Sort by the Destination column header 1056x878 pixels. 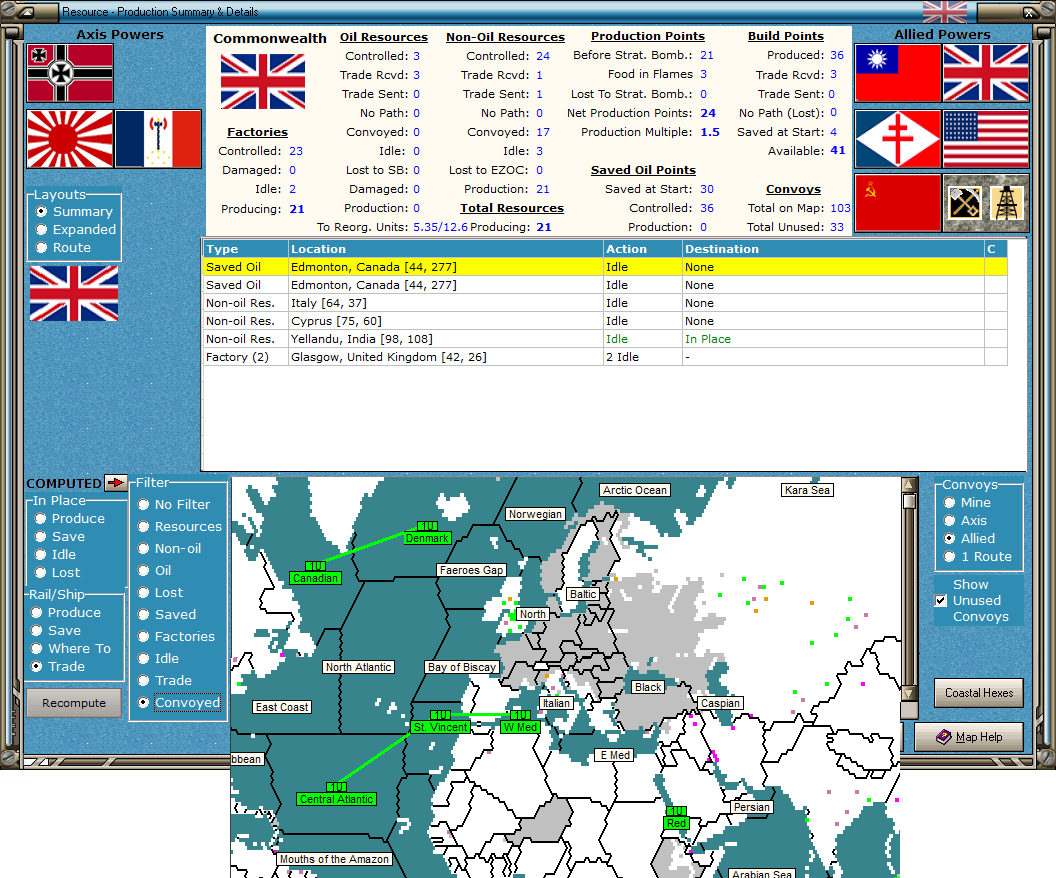pyautogui.click(x=833, y=249)
